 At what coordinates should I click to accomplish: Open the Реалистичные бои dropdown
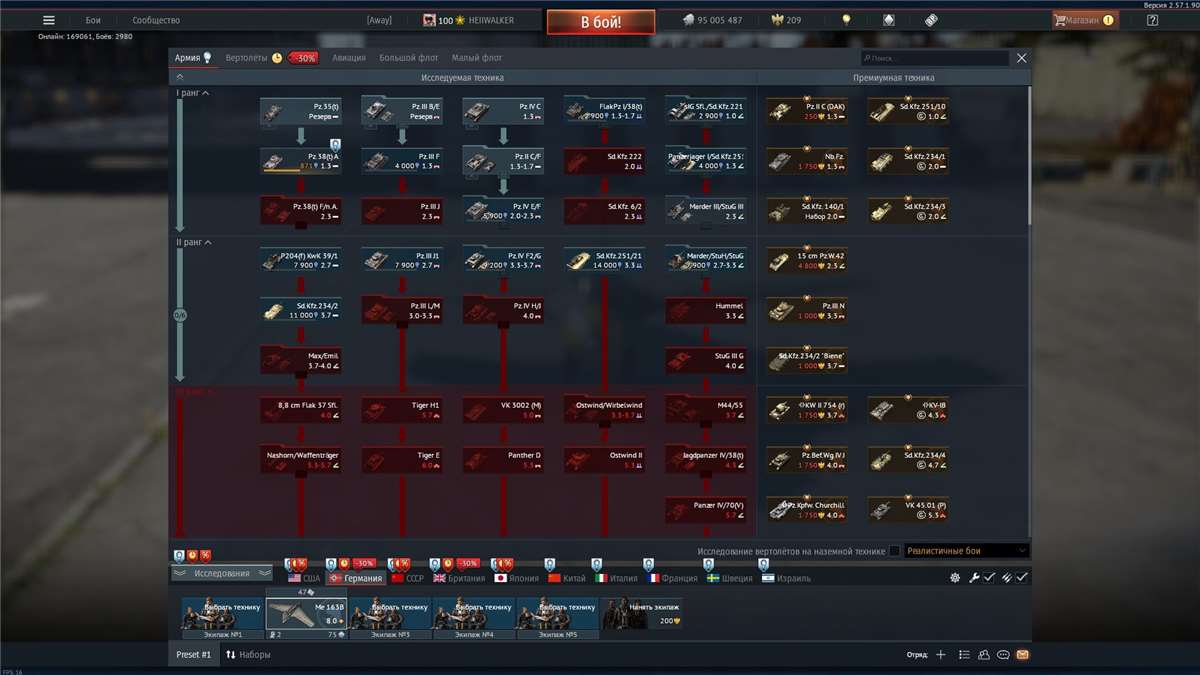[967, 551]
